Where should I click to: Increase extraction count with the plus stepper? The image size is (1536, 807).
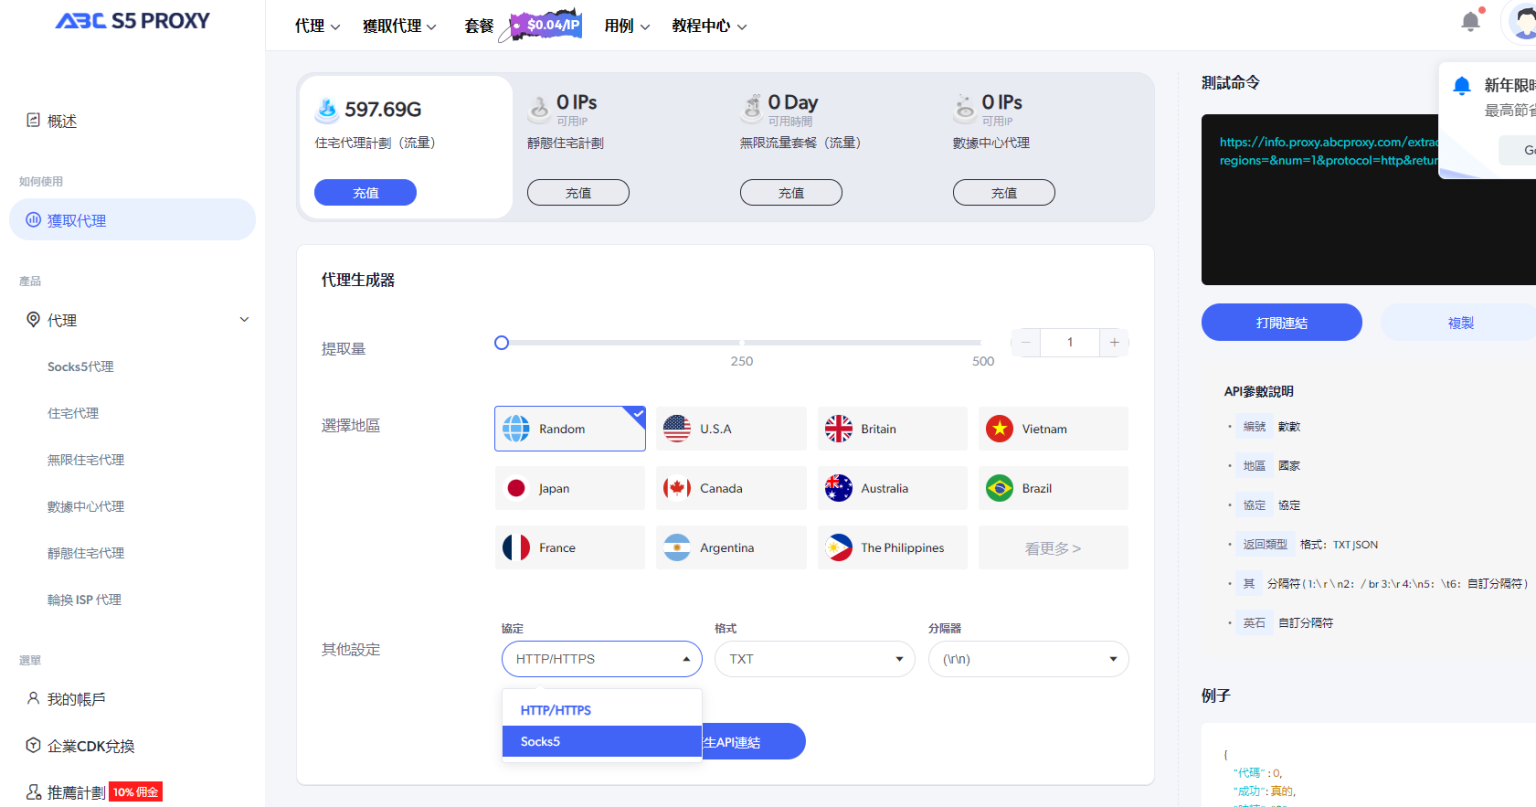click(x=1113, y=342)
